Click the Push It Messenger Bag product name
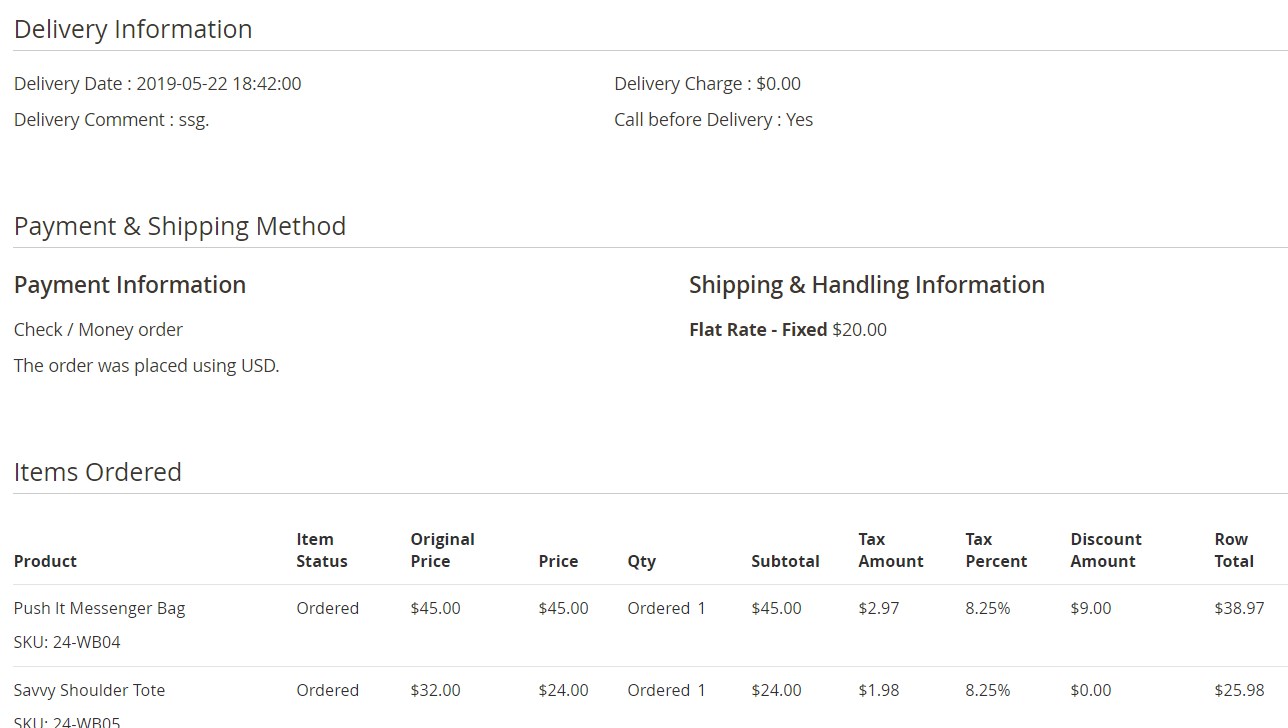 (99, 608)
